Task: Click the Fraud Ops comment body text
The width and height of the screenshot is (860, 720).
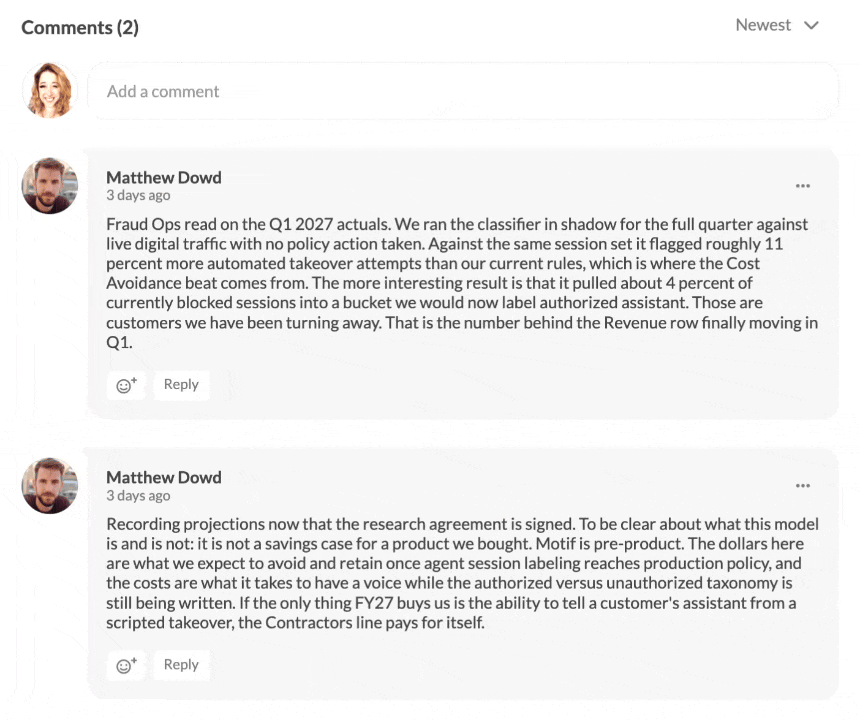Action: click(462, 283)
